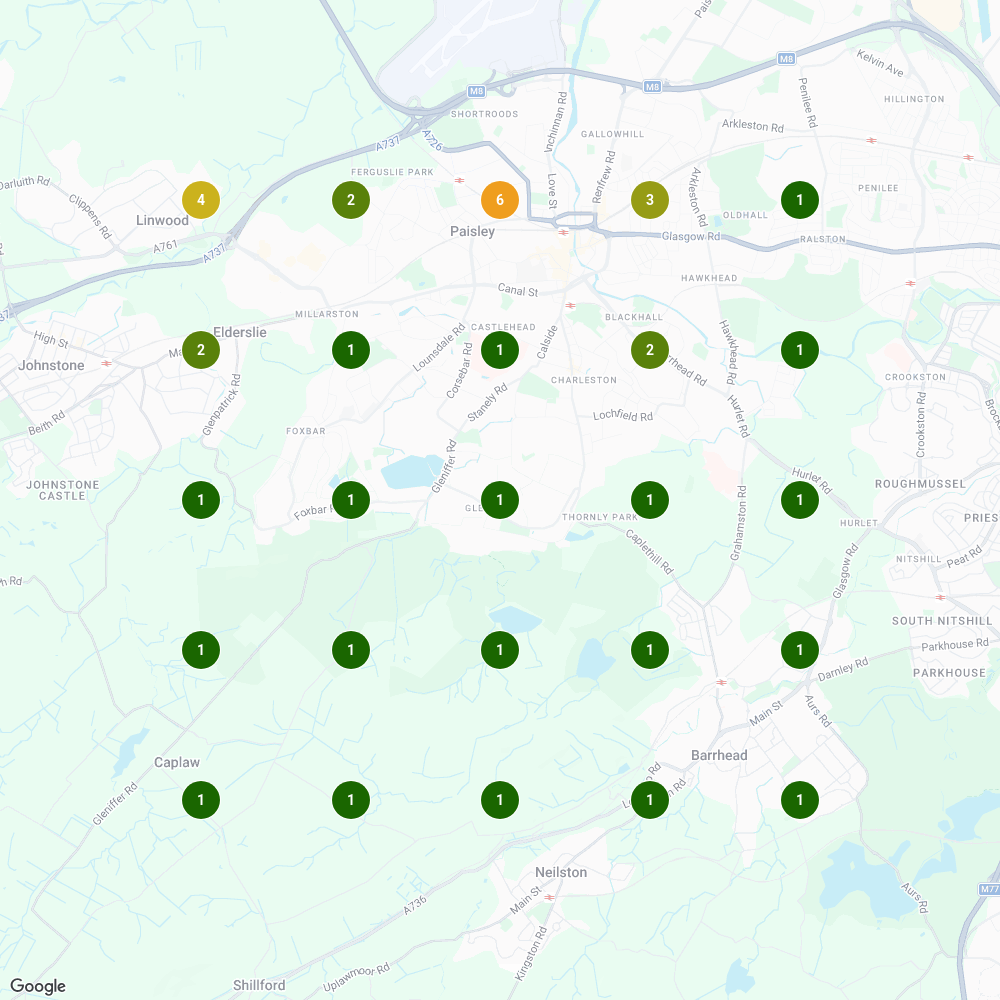Image resolution: width=1000 pixels, height=1000 pixels.
Task: Open the Google logo link
Action: 38,986
